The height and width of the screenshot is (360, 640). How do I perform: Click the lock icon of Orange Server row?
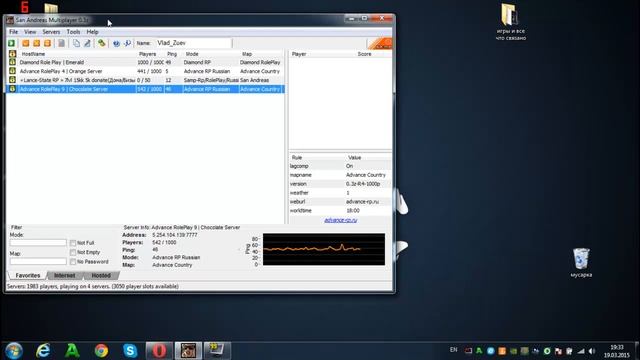[x=12, y=71]
